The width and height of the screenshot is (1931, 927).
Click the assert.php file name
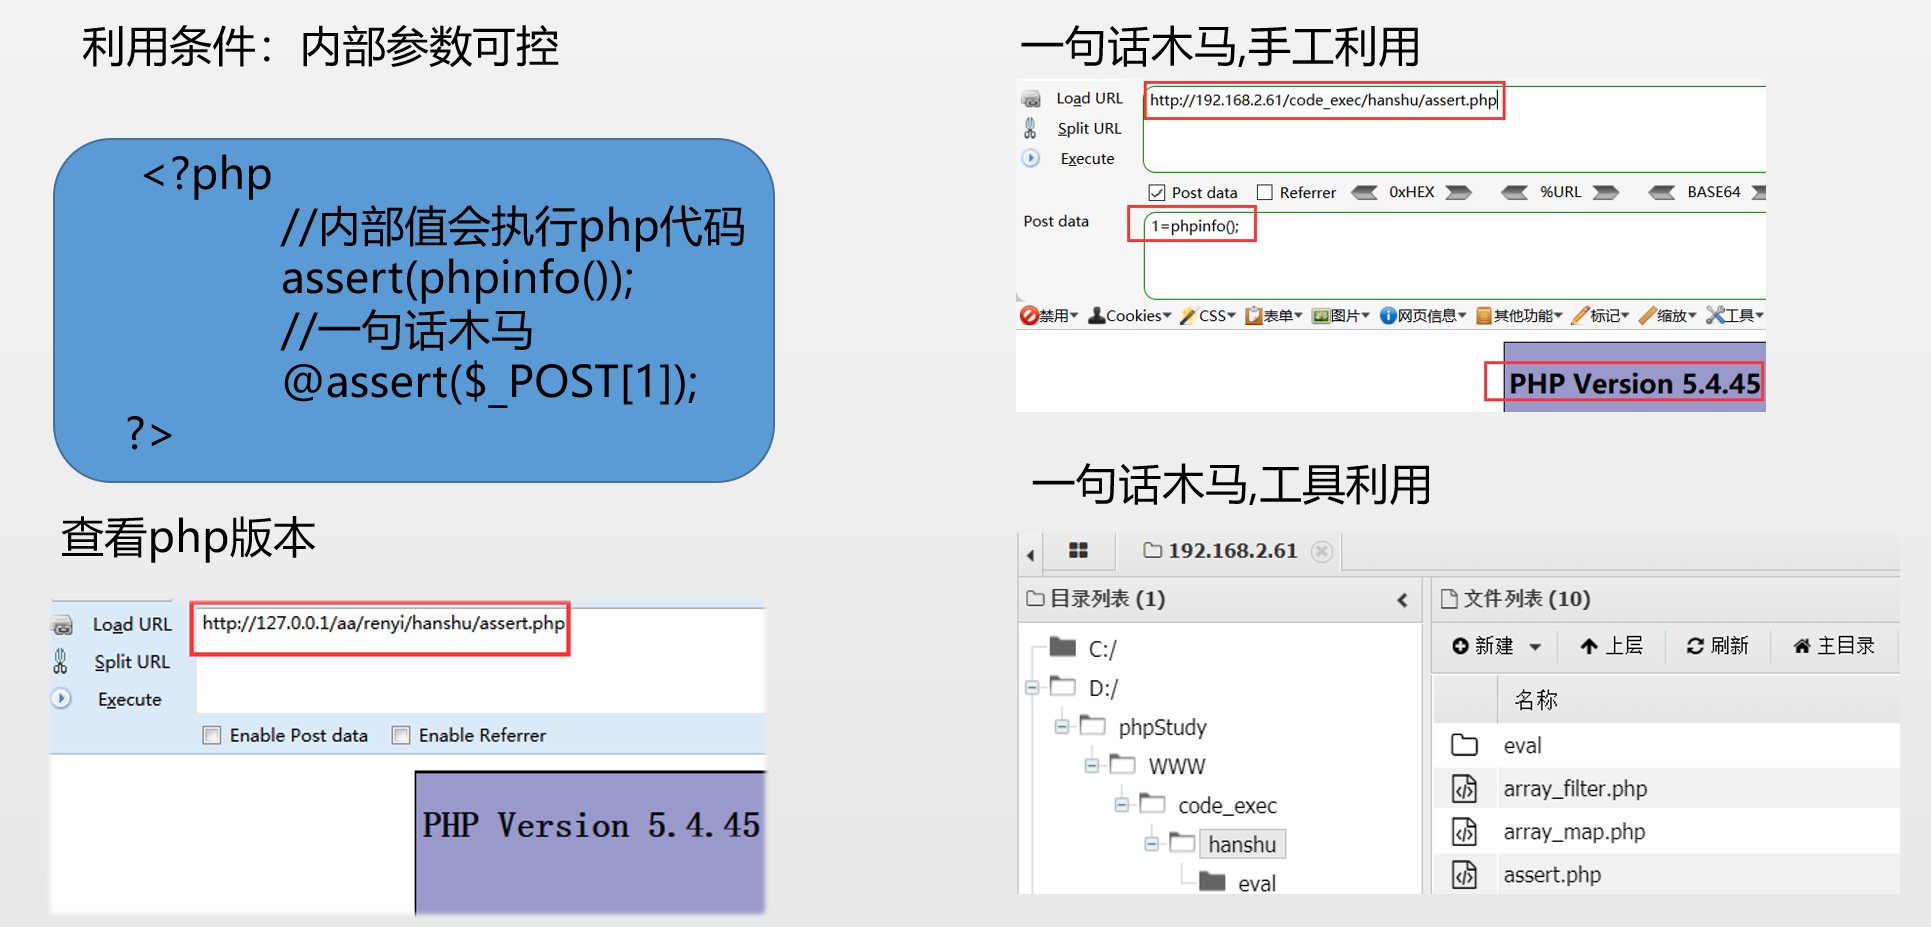pos(1552,875)
